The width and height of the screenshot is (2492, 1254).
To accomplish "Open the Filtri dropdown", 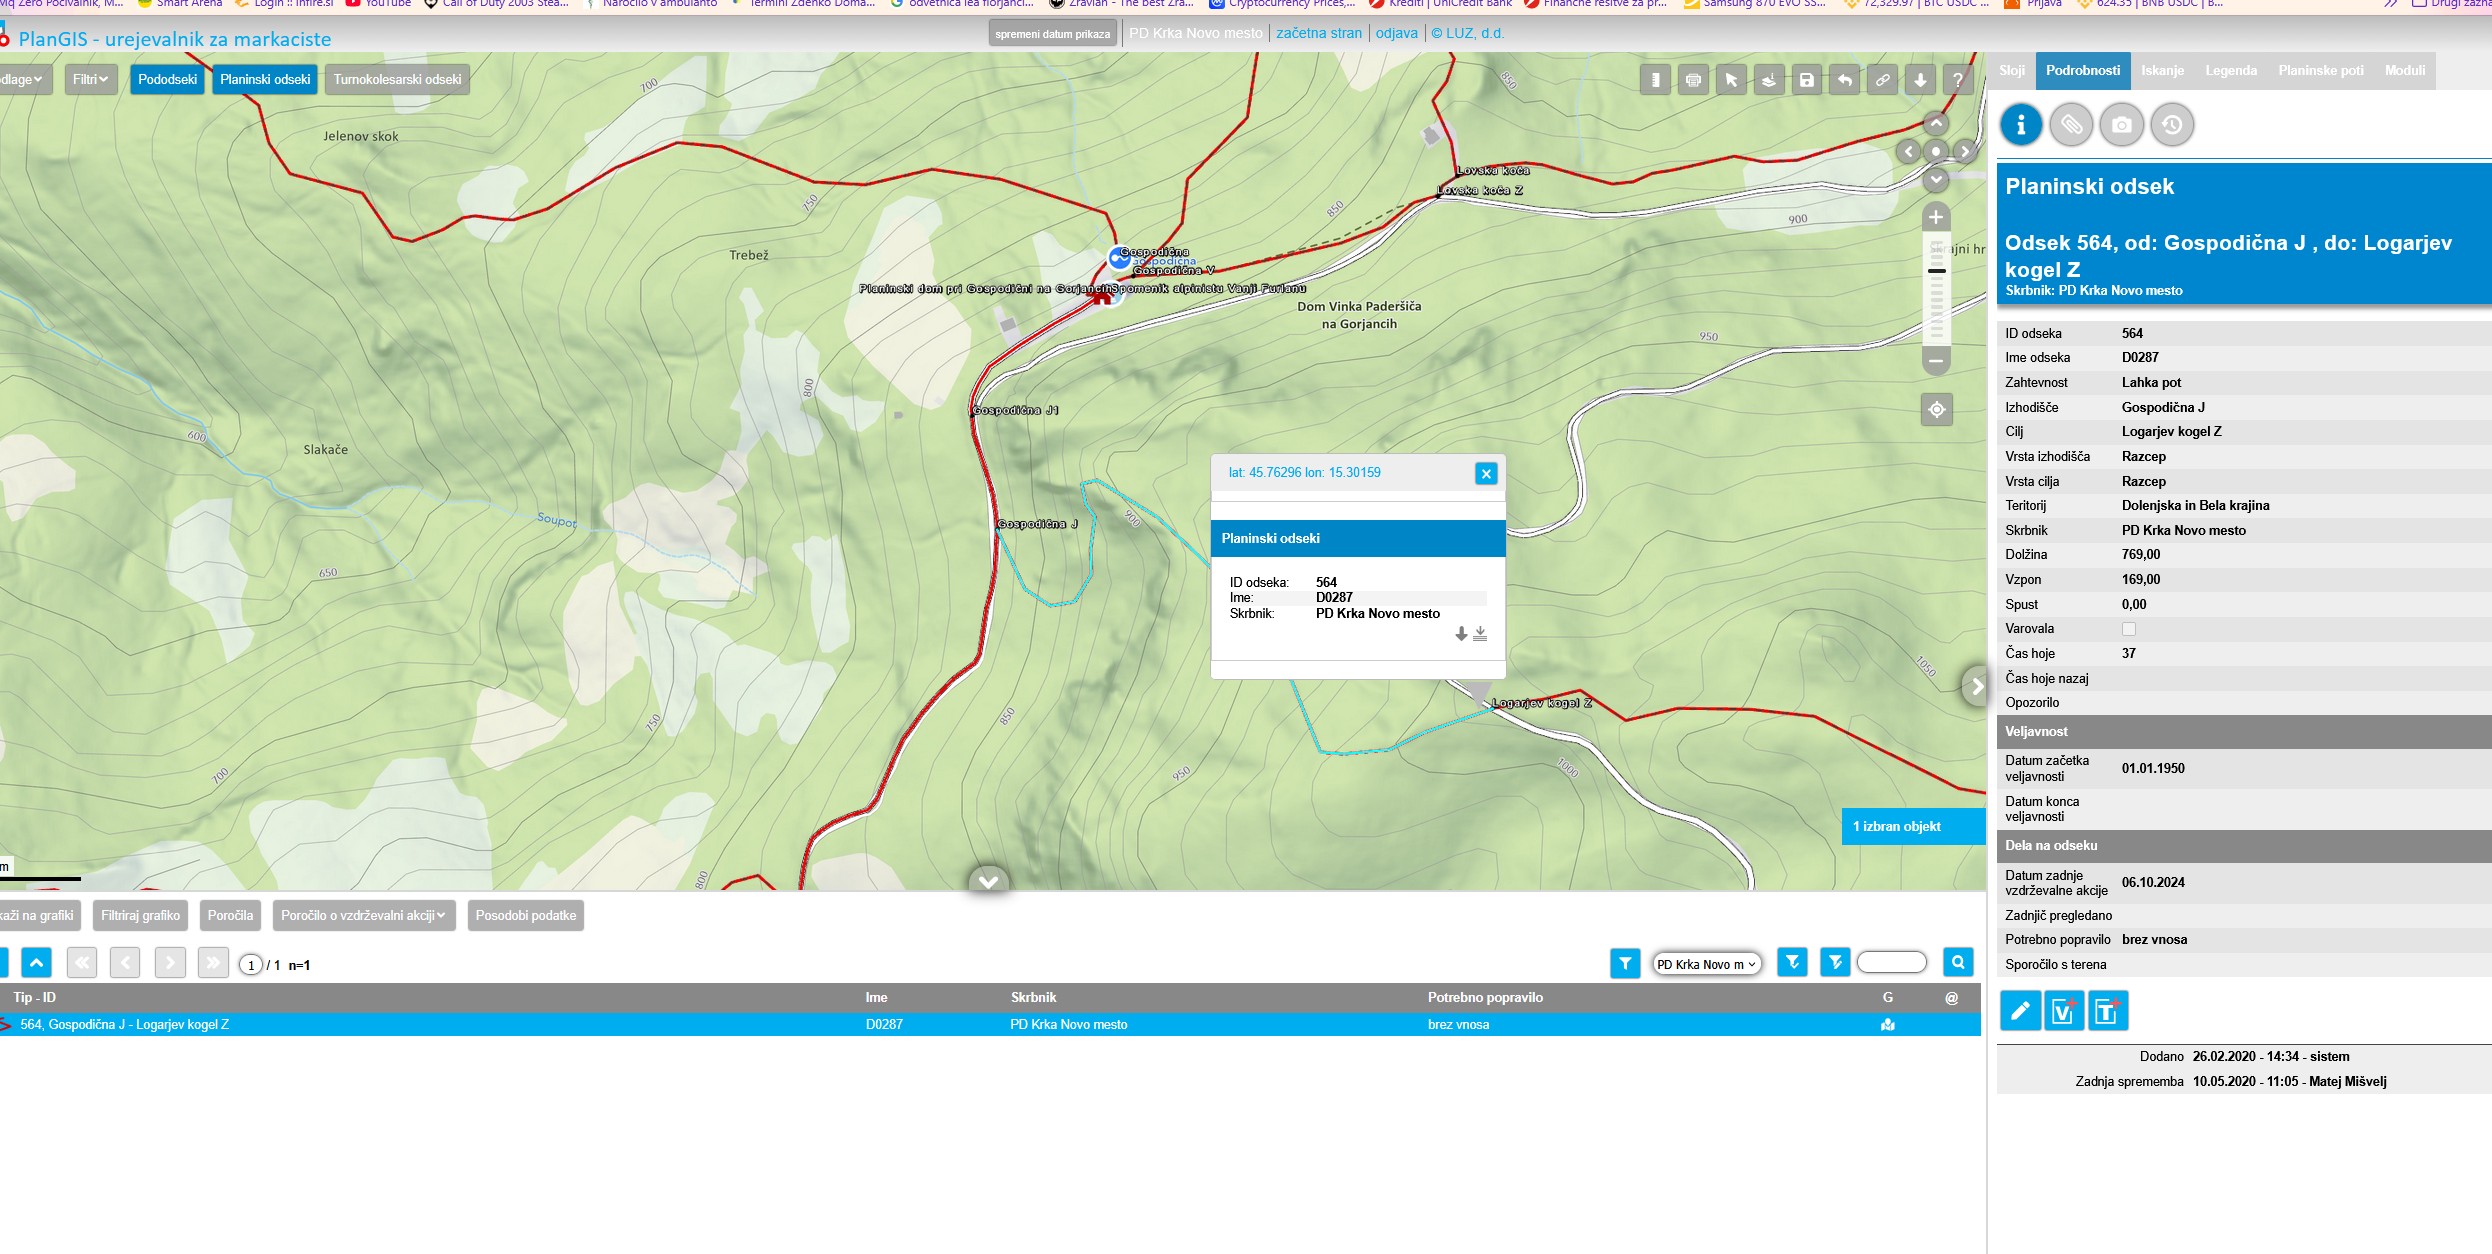I will tap(90, 80).
